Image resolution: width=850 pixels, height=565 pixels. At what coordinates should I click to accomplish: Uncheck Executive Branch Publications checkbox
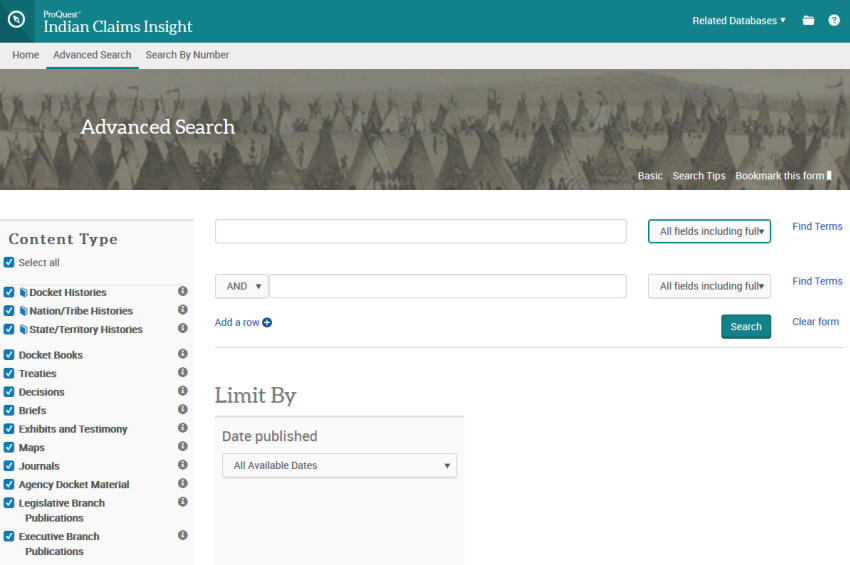9,536
